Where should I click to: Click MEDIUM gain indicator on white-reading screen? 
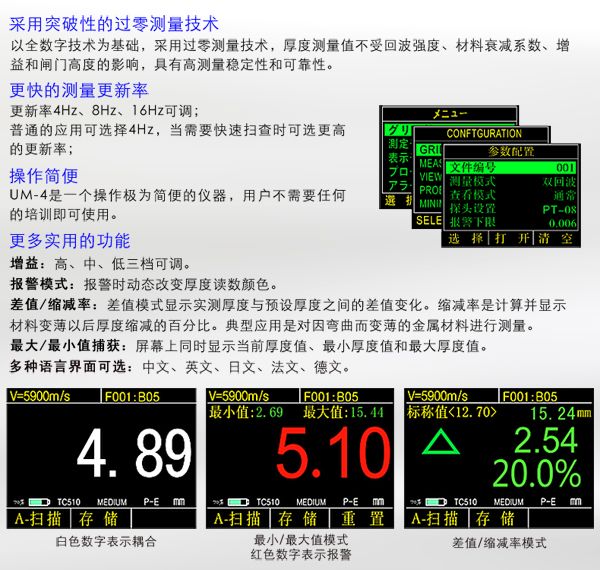coord(114,501)
